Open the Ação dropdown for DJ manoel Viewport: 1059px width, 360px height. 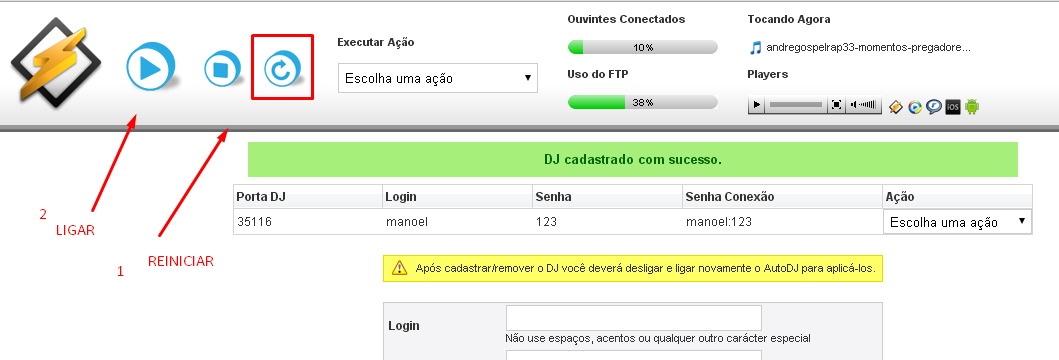point(958,222)
